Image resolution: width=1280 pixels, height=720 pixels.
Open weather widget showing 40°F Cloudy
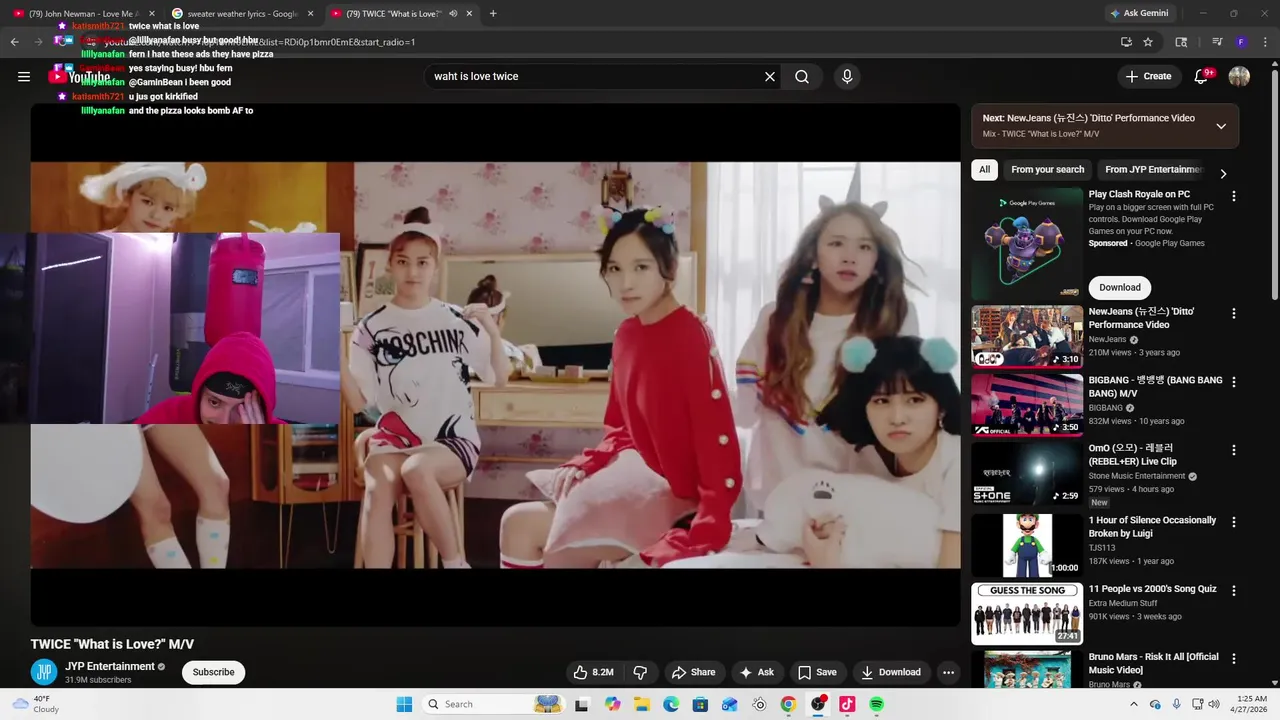[x=35, y=704]
